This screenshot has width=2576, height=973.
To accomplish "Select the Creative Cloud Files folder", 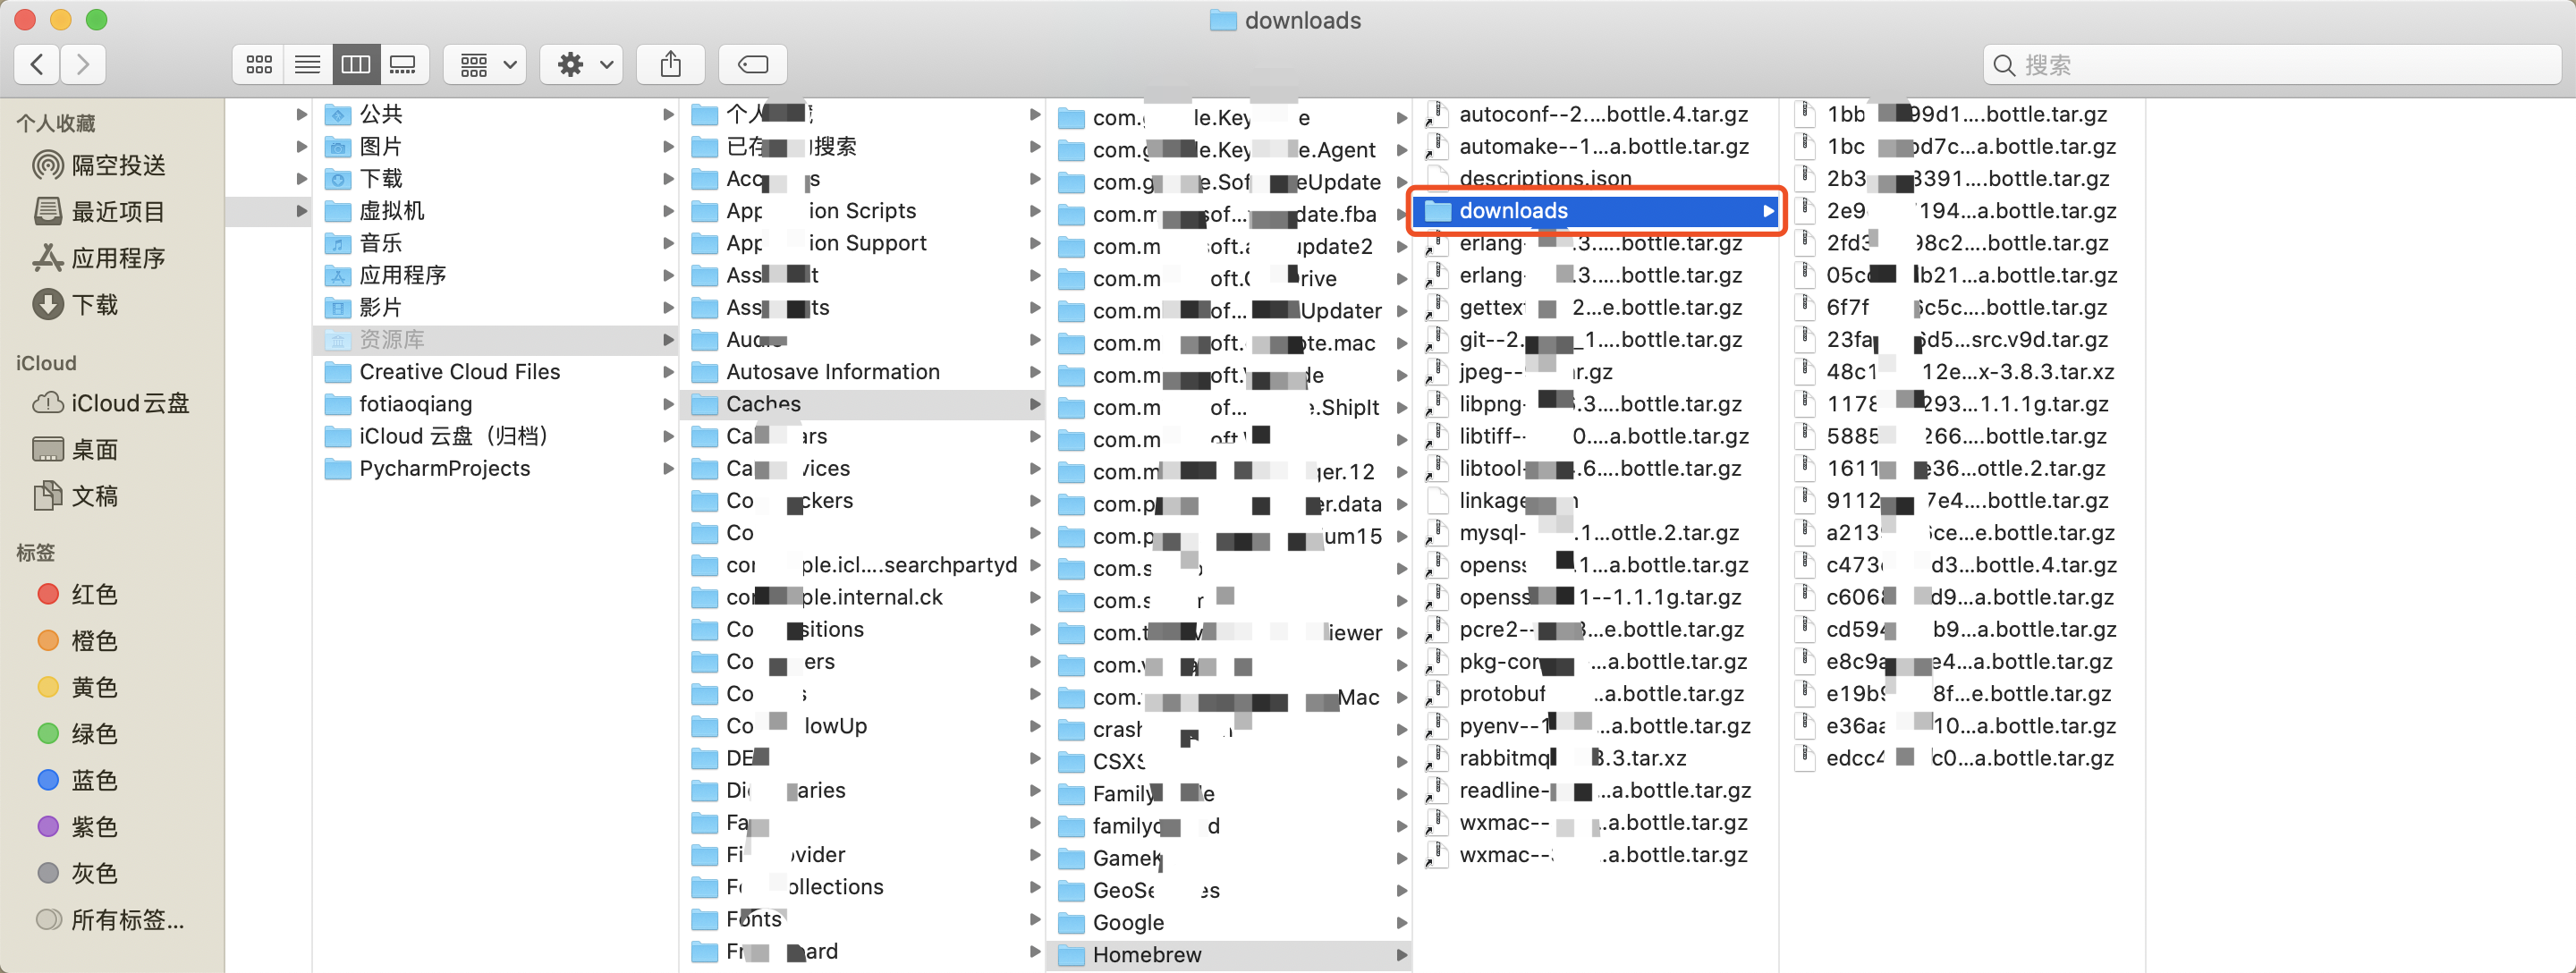I will click(496, 372).
